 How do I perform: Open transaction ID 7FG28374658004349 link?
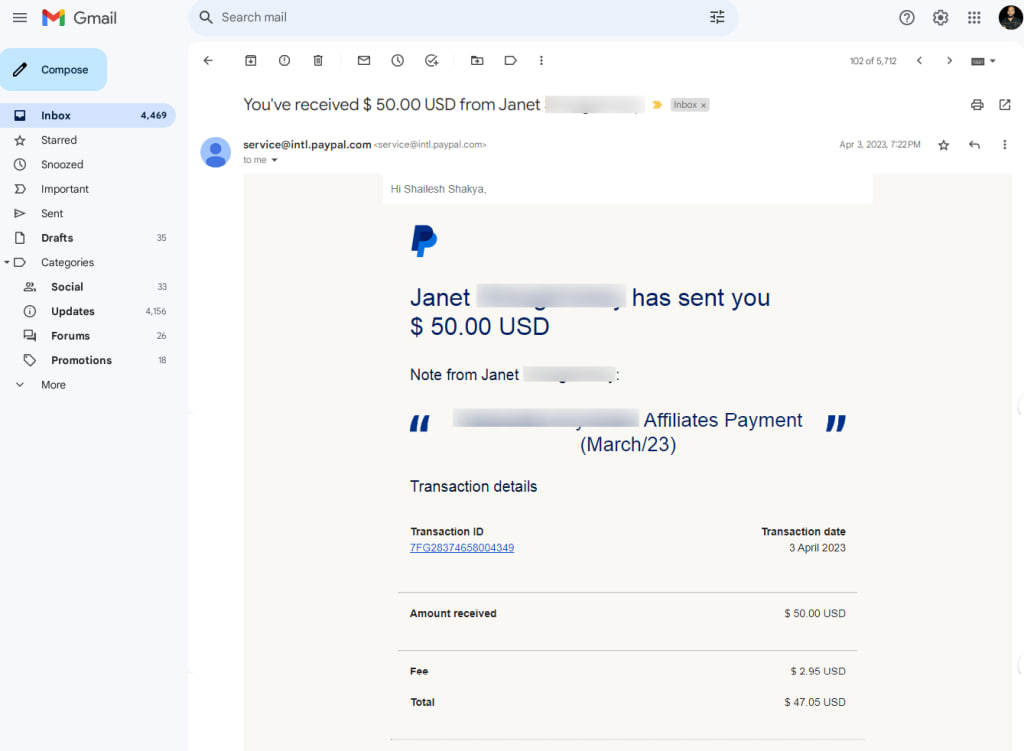(462, 548)
